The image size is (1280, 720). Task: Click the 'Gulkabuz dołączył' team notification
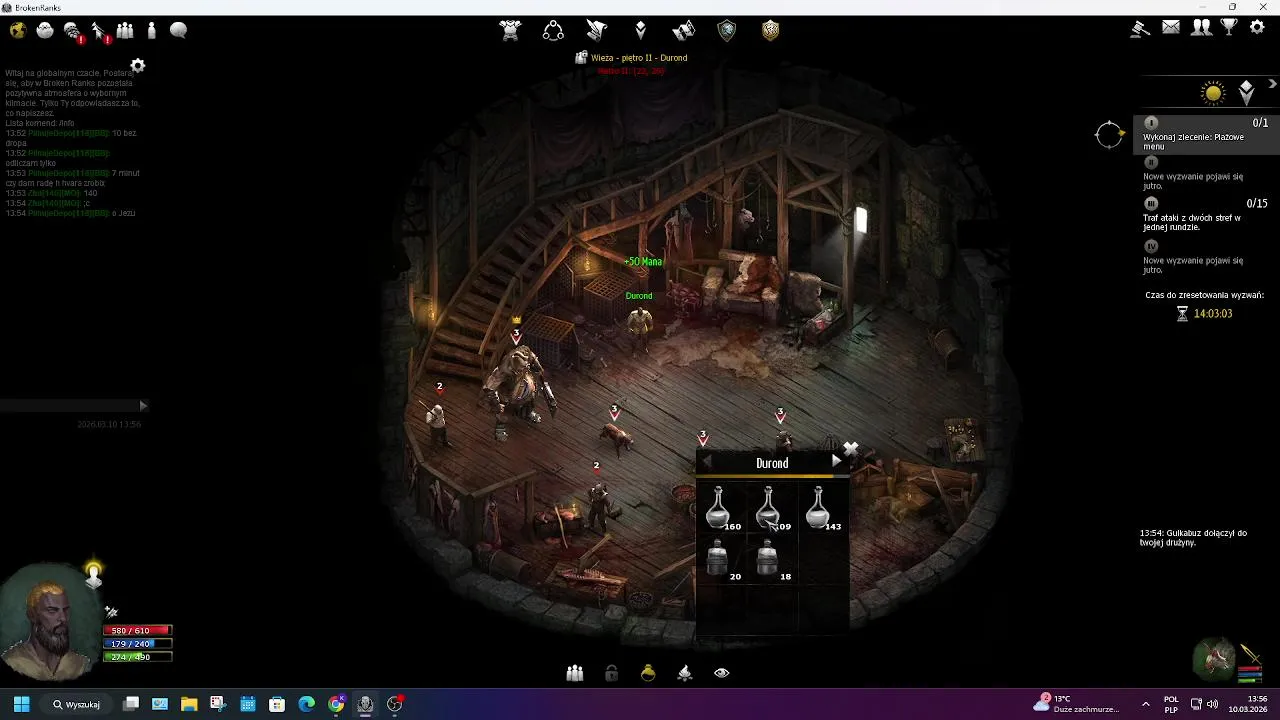pos(1193,538)
